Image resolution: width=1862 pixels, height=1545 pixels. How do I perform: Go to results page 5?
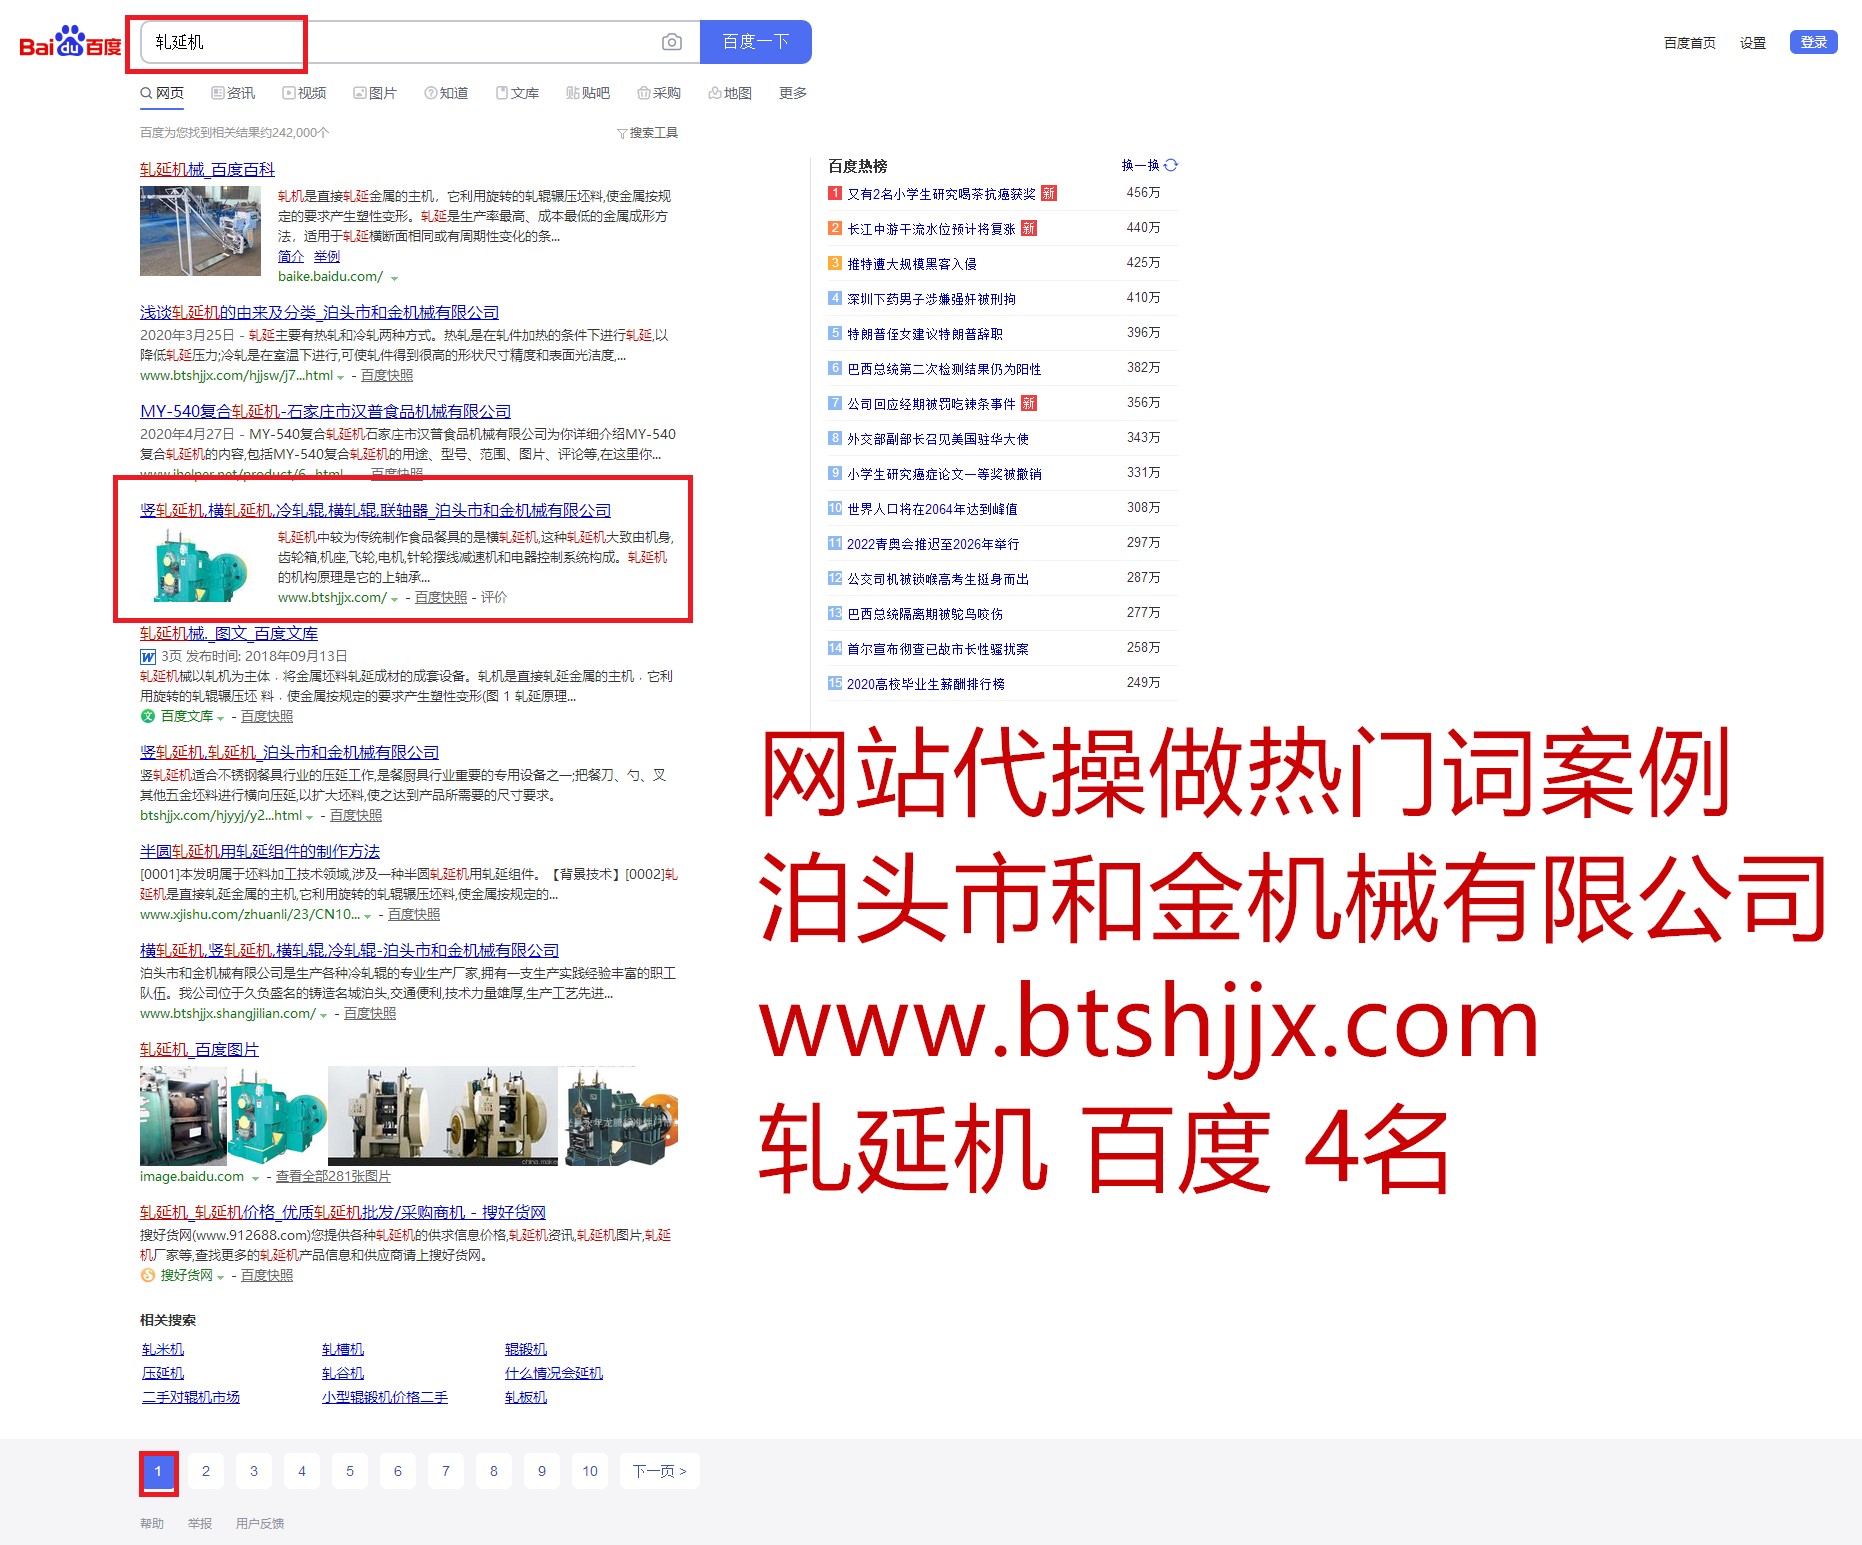pos(350,1471)
